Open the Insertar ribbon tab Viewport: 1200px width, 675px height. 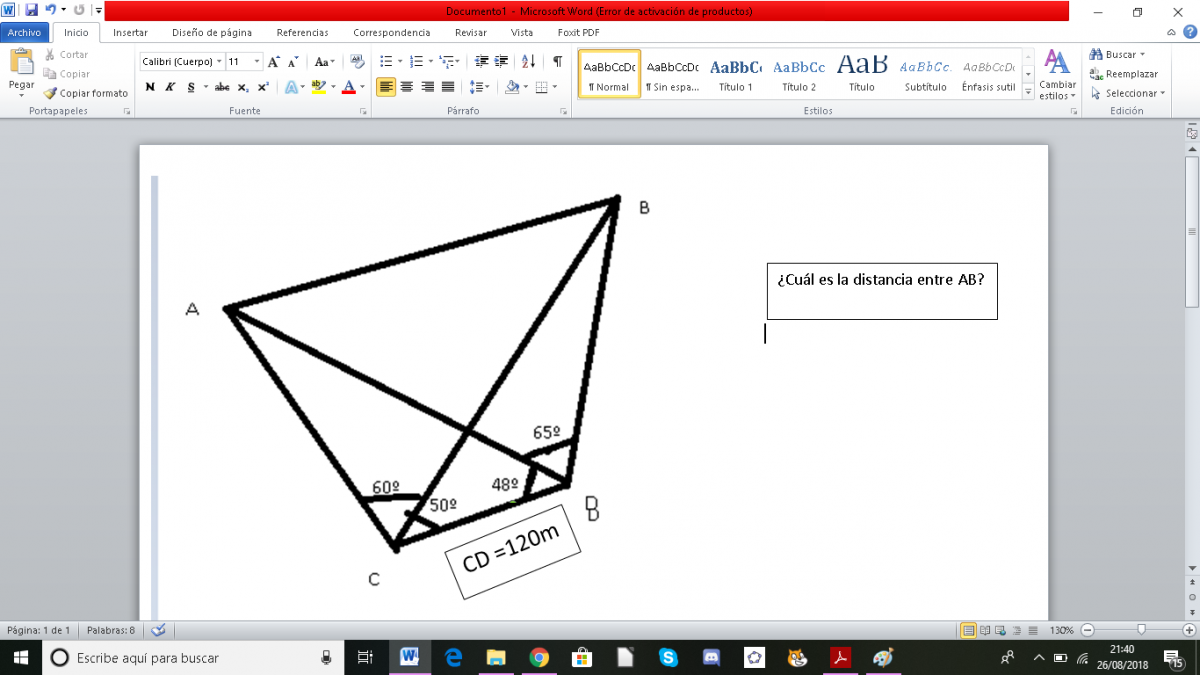pos(130,32)
